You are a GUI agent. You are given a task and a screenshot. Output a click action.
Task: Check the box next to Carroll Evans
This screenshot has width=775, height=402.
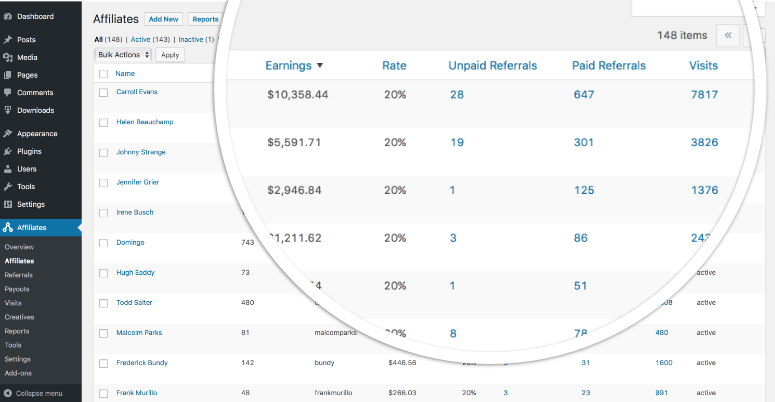[104, 92]
